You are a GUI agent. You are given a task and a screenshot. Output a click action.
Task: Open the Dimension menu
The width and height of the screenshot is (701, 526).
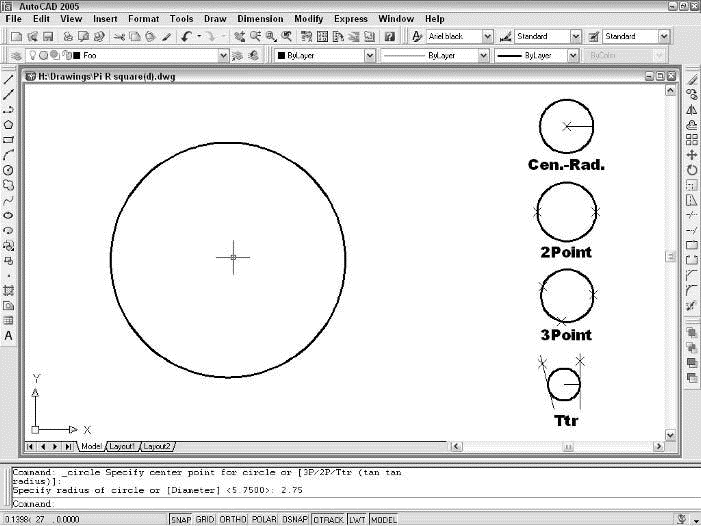click(x=259, y=18)
